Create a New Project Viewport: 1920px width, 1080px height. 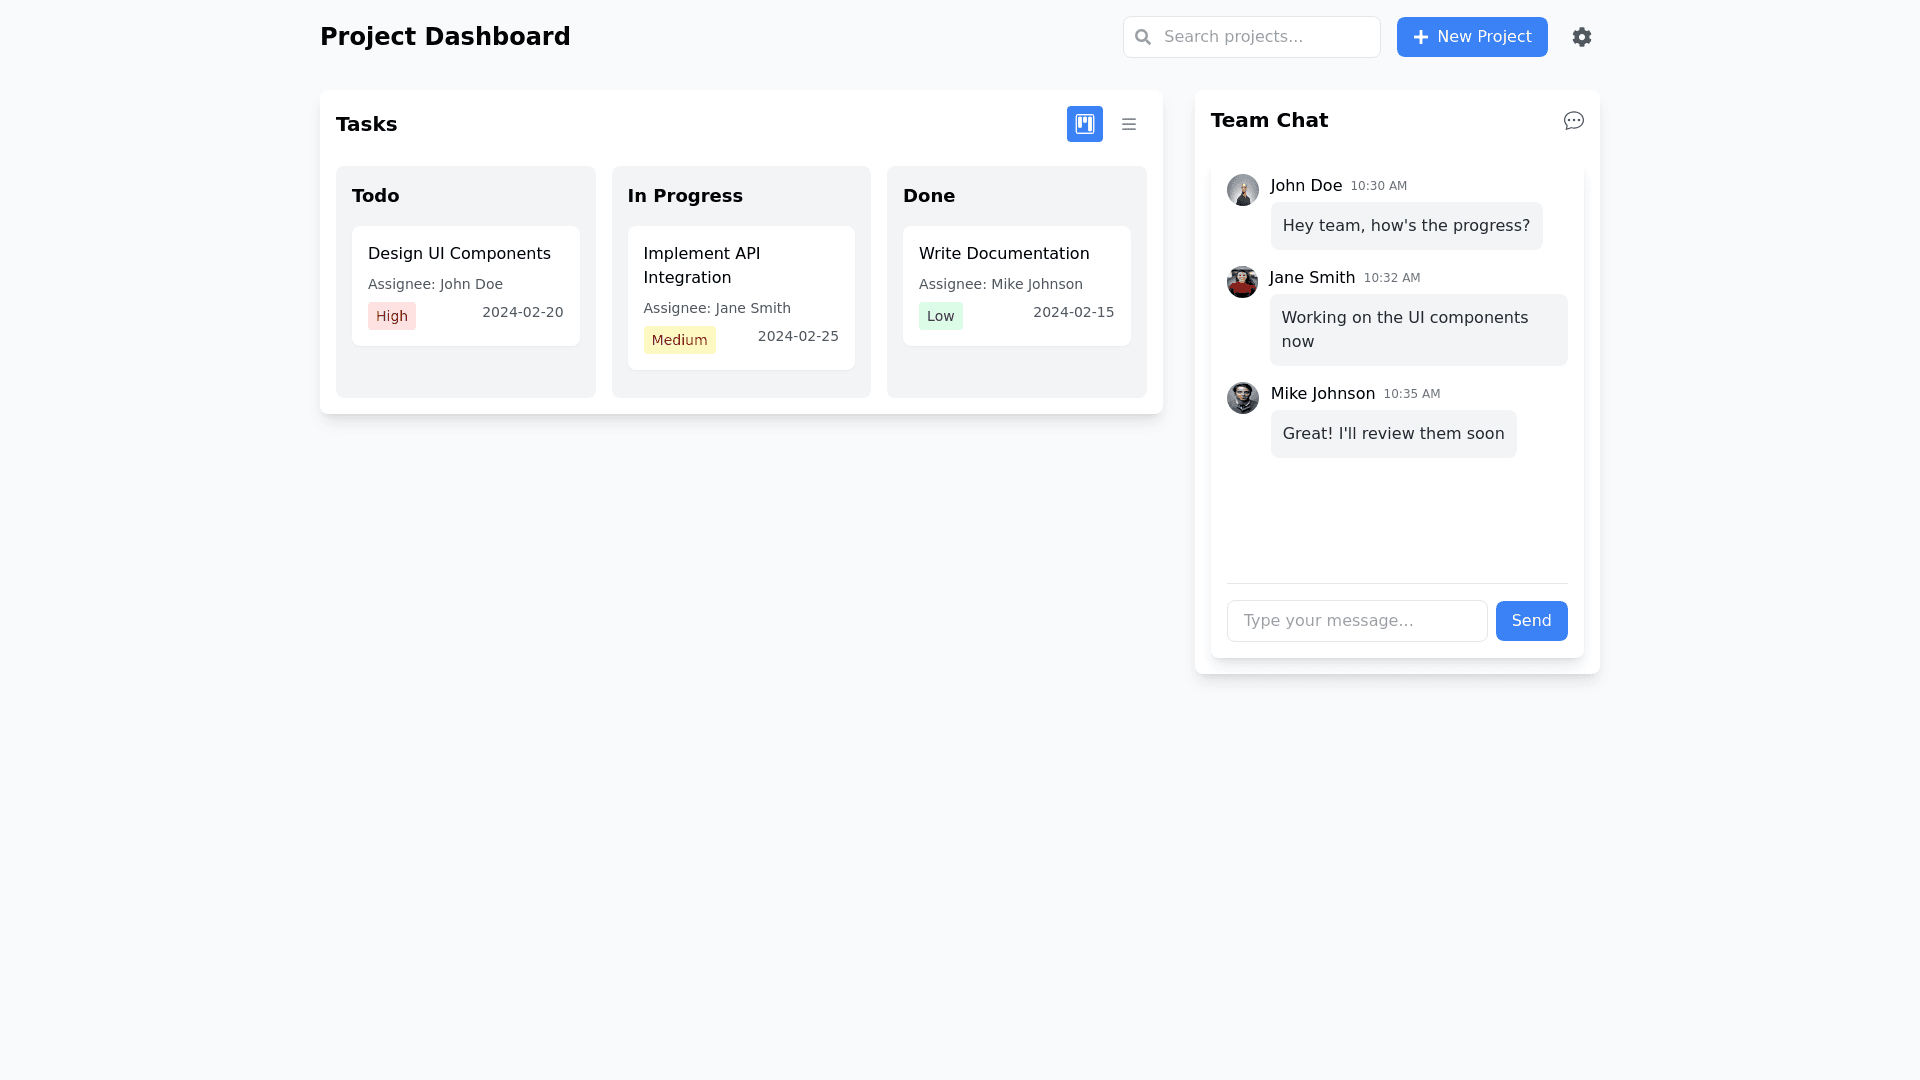click(1471, 37)
